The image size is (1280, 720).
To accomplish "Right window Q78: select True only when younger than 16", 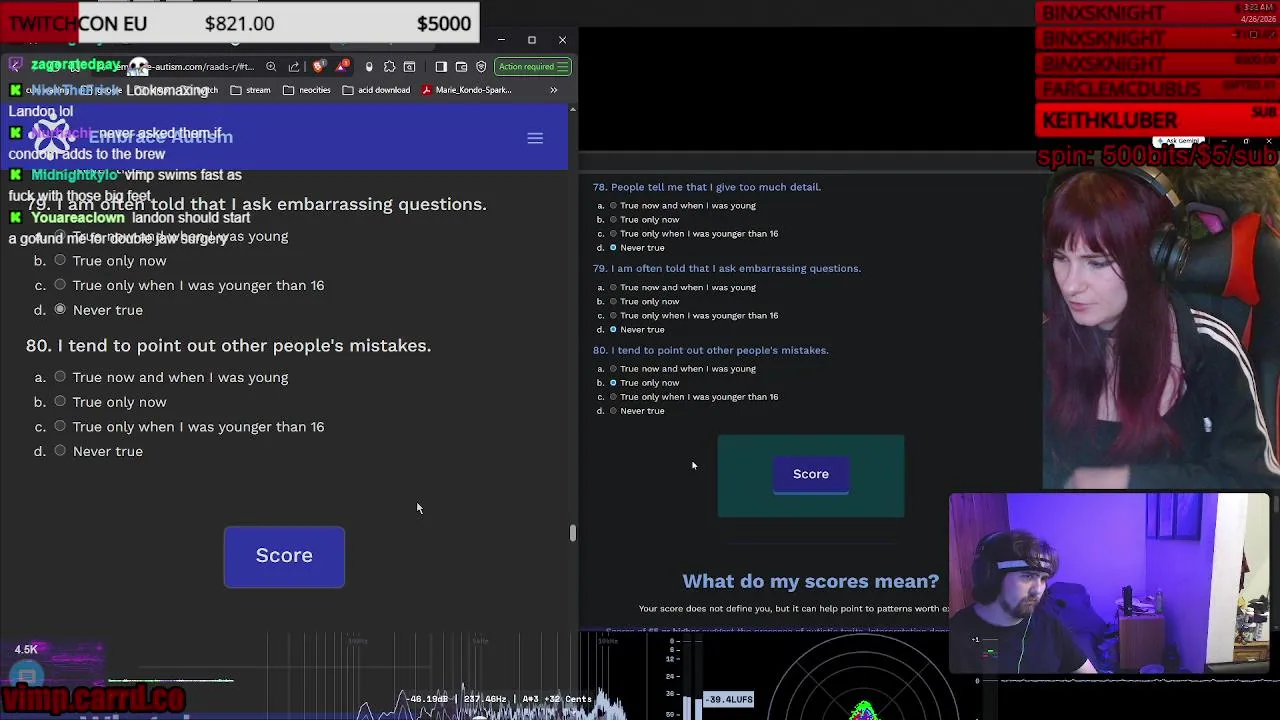I will pos(613,234).
